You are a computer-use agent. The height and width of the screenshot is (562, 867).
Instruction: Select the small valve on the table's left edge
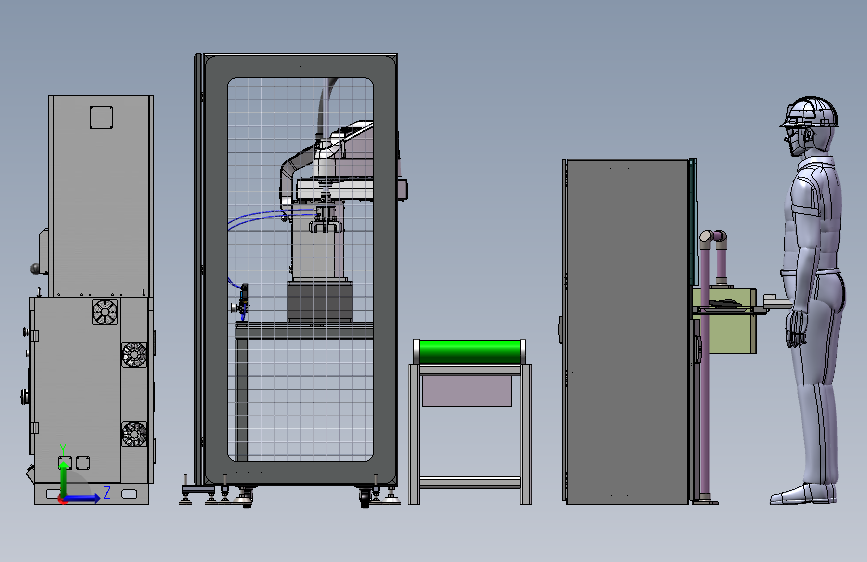coord(242,301)
